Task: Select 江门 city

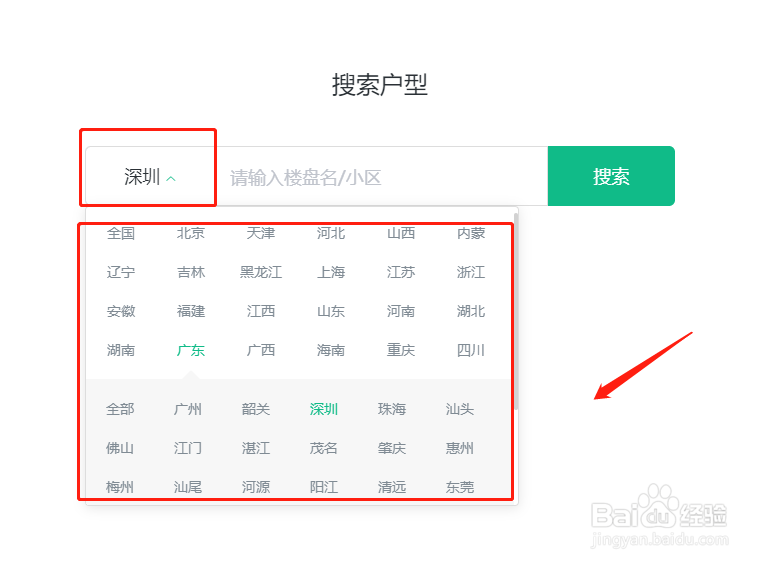Action: (x=188, y=448)
